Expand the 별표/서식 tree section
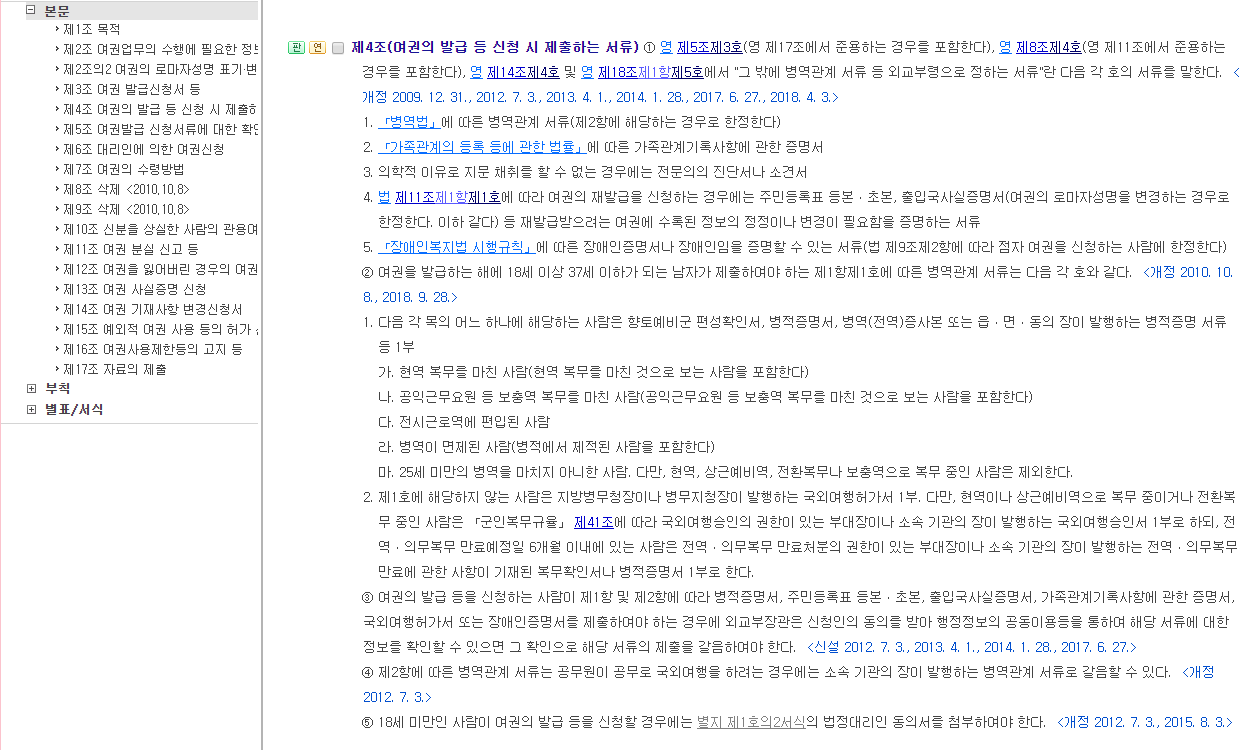This screenshot has width=1250, height=750. coord(31,409)
